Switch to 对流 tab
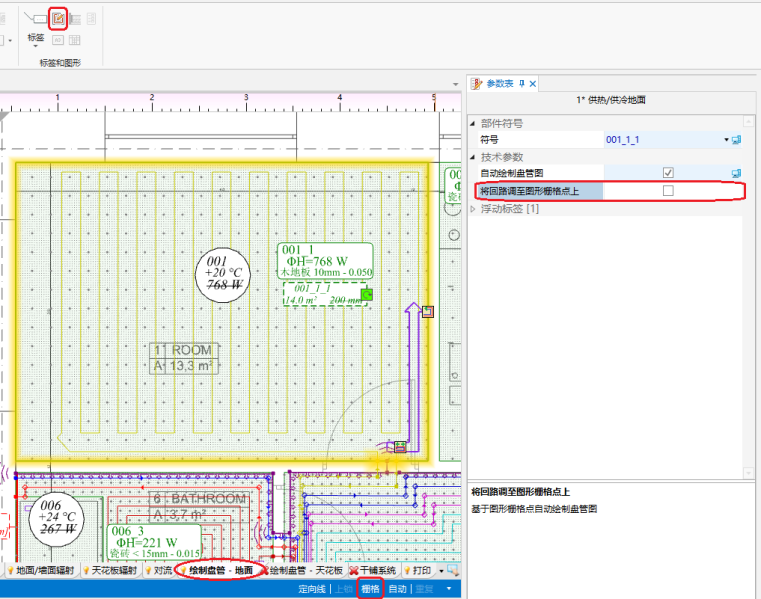This screenshot has height=599, width=761. (x=159, y=570)
